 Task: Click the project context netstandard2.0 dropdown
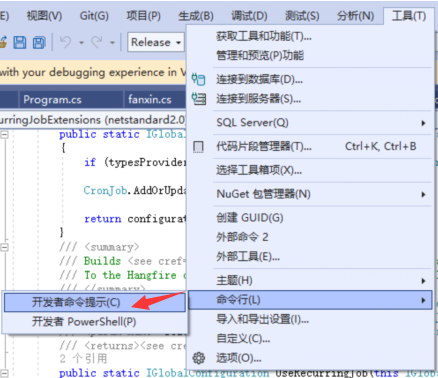coord(93,120)
